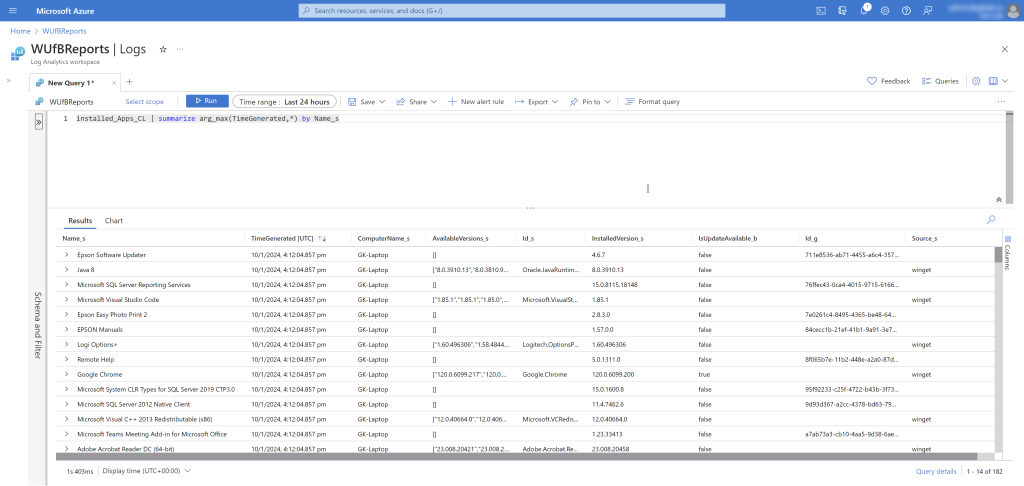Search results with magnifier icon
The height and width of the screenshot is (486, 1024).
pos(991,220)
